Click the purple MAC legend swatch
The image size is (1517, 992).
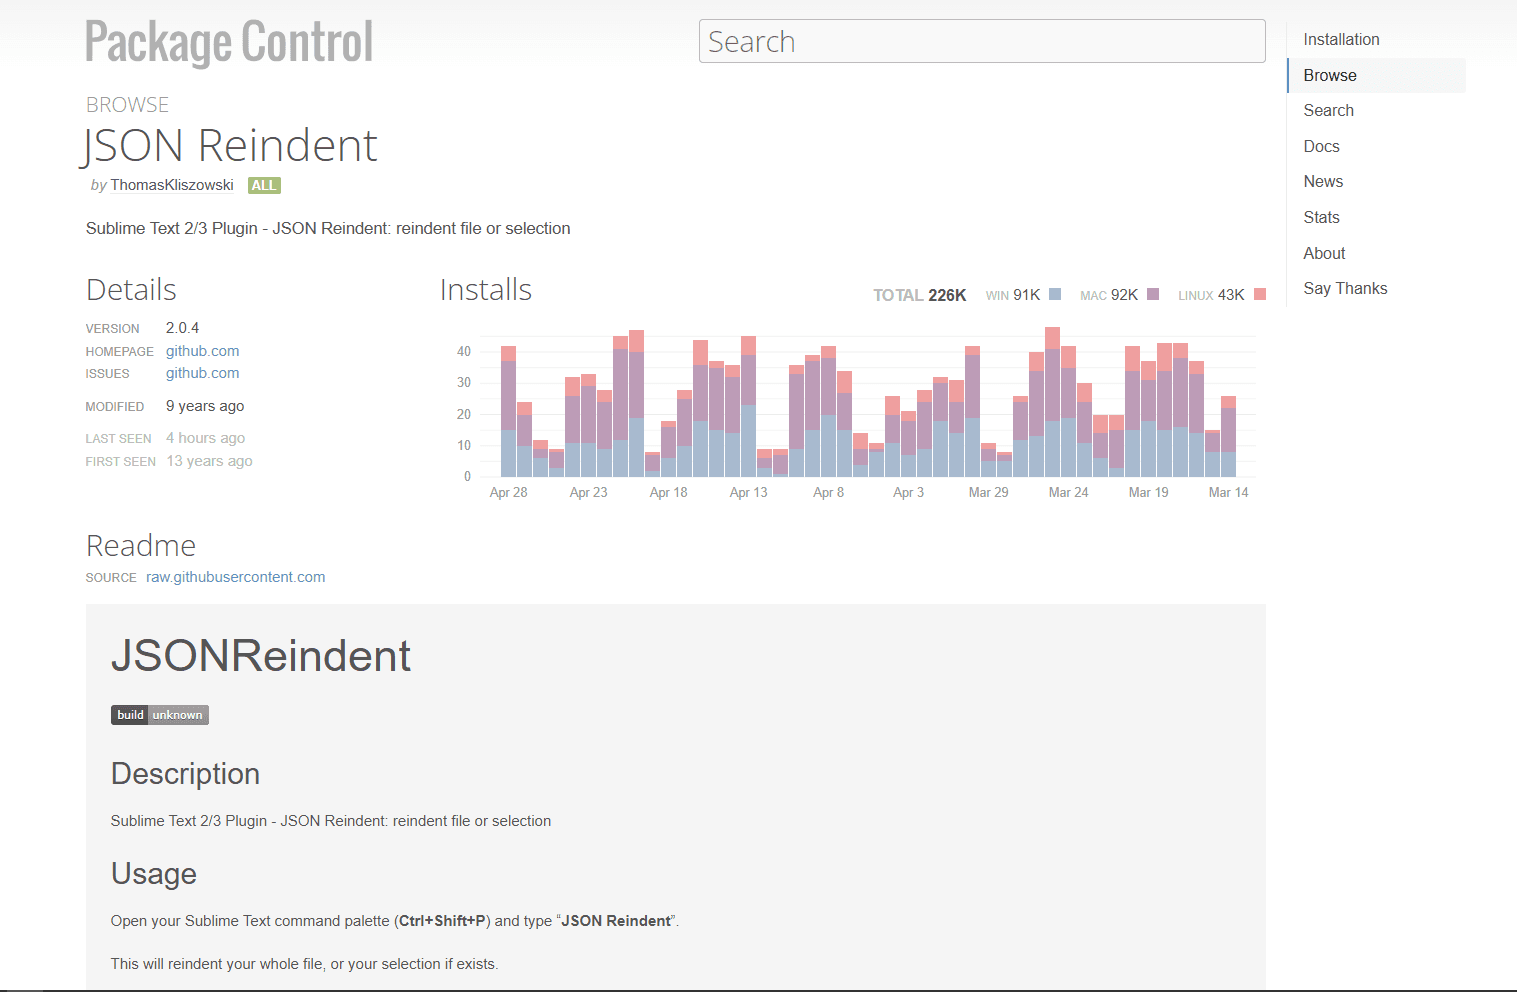tap(1153, 294)
